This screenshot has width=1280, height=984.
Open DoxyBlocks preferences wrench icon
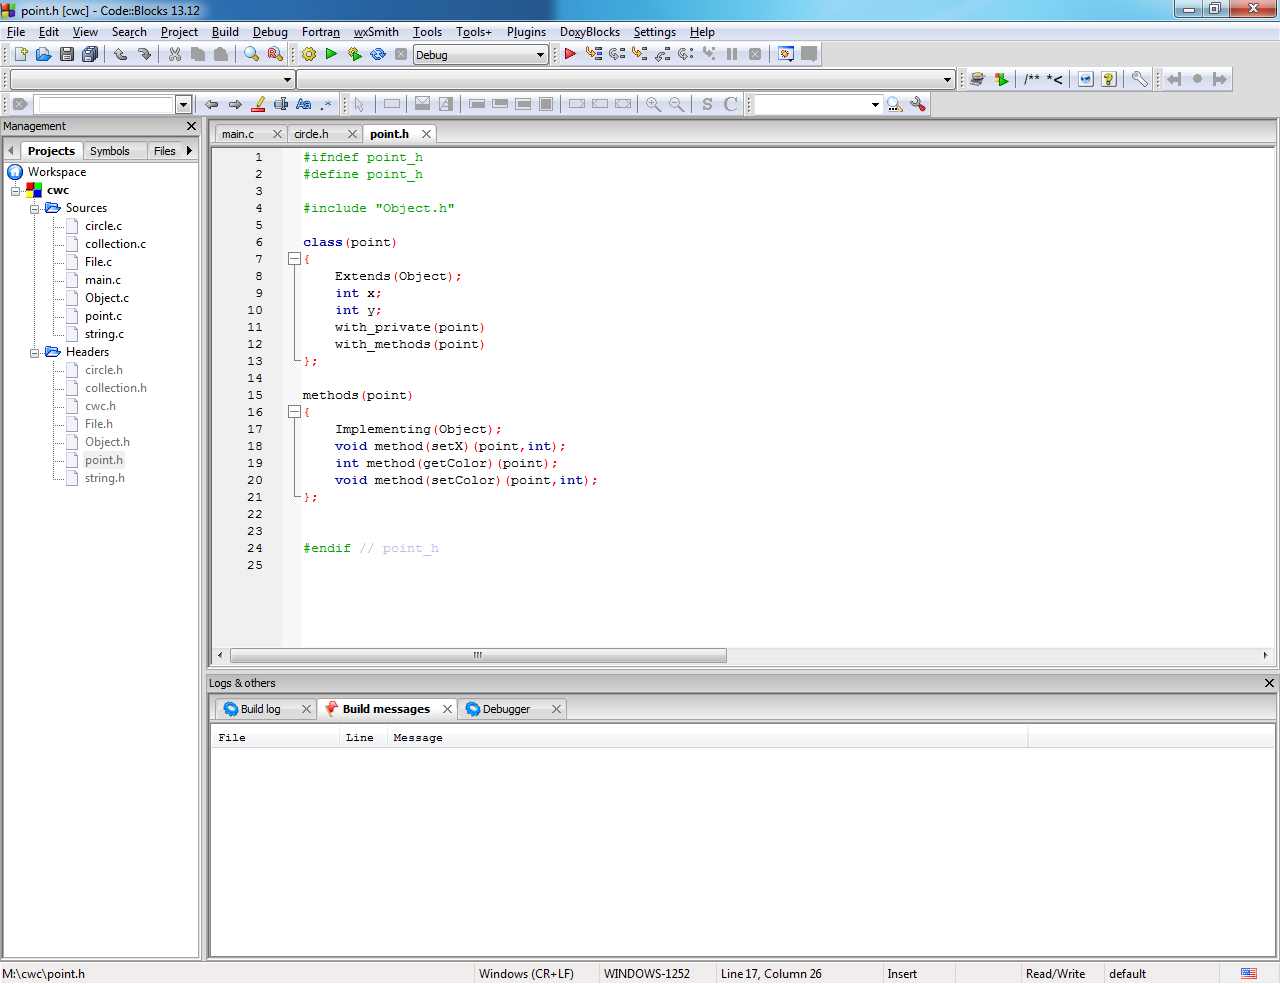tap(1139, 79)
